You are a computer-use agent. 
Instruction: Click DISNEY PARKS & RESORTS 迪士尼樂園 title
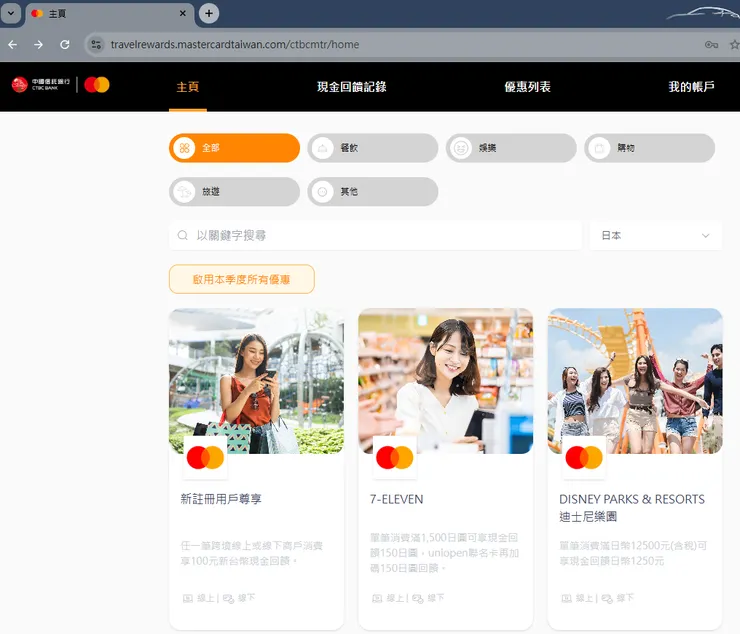[x=632, y=508]
